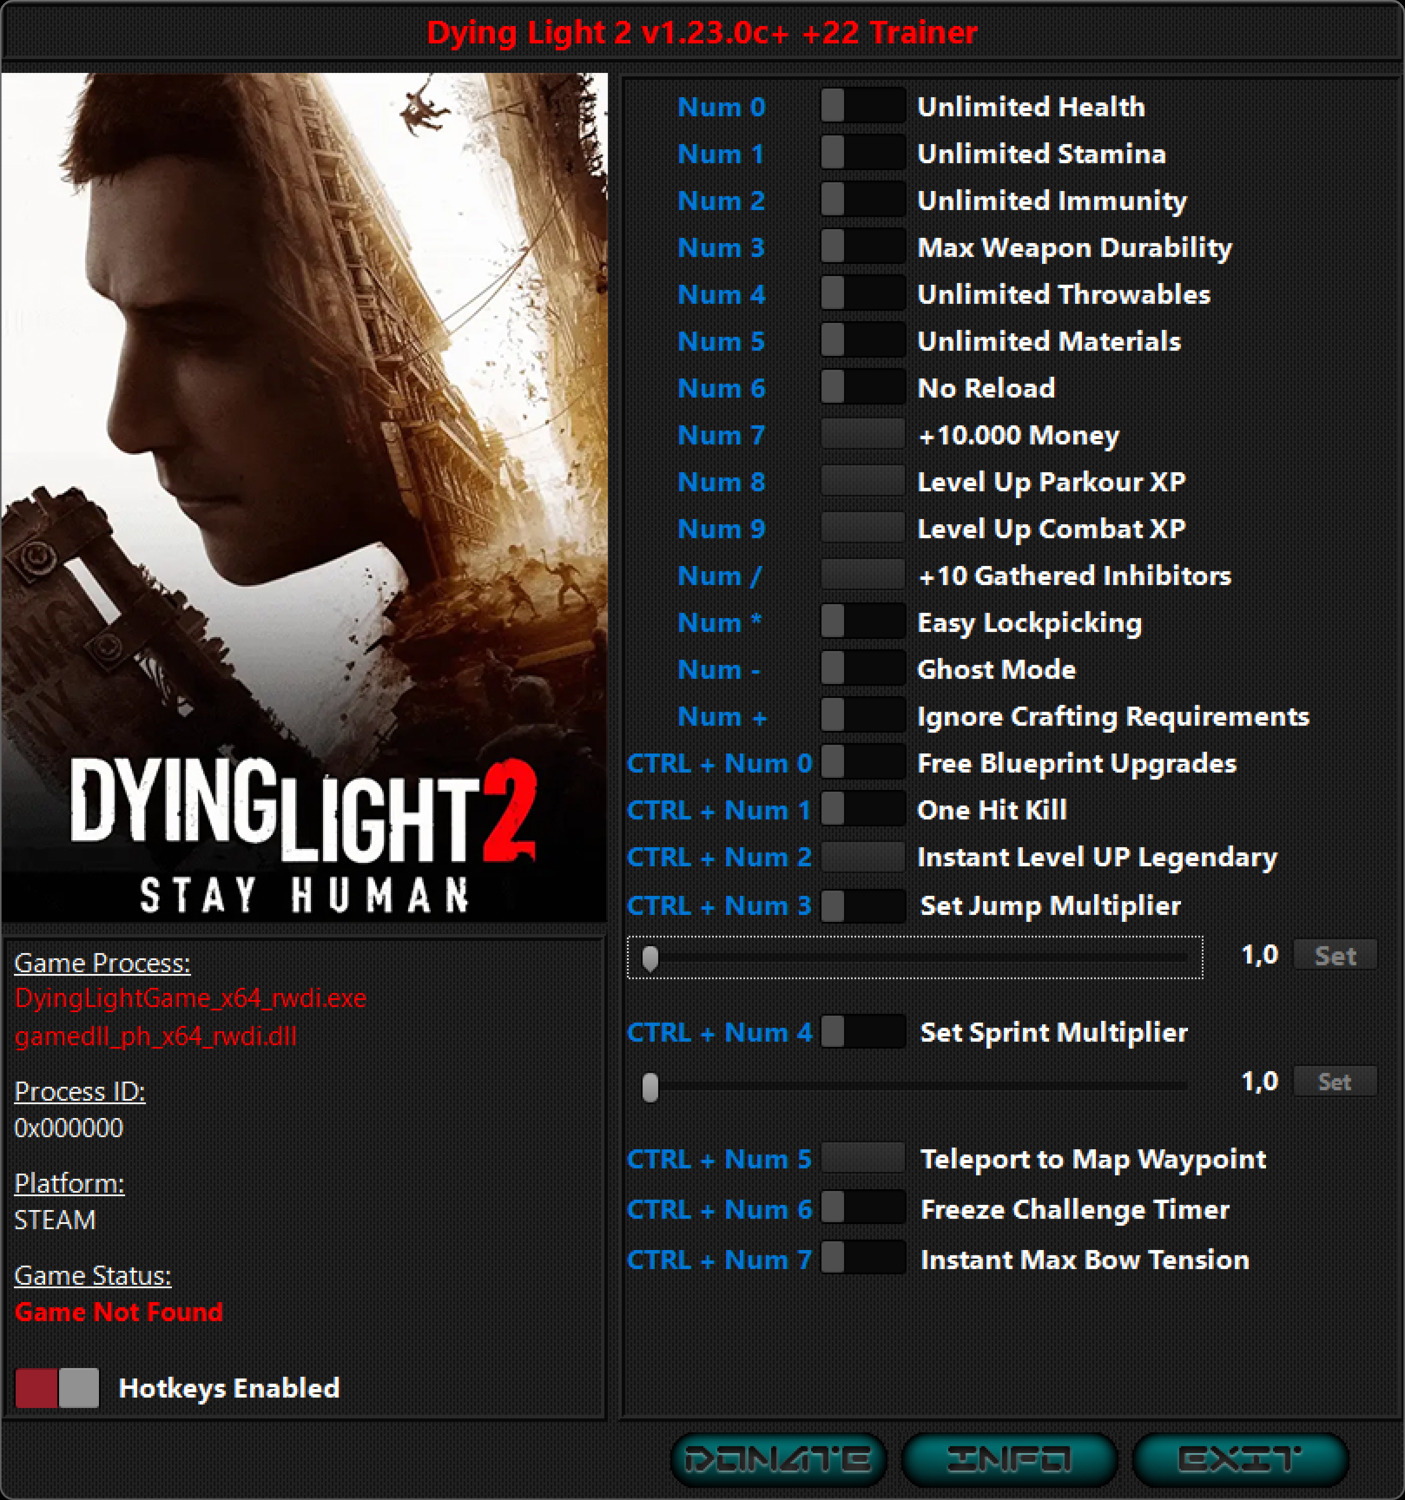The height and width of the screenshot is (1500, 1405).
Task: Activate Instant Level UP Legendary button
Action: tap(863, 857)
